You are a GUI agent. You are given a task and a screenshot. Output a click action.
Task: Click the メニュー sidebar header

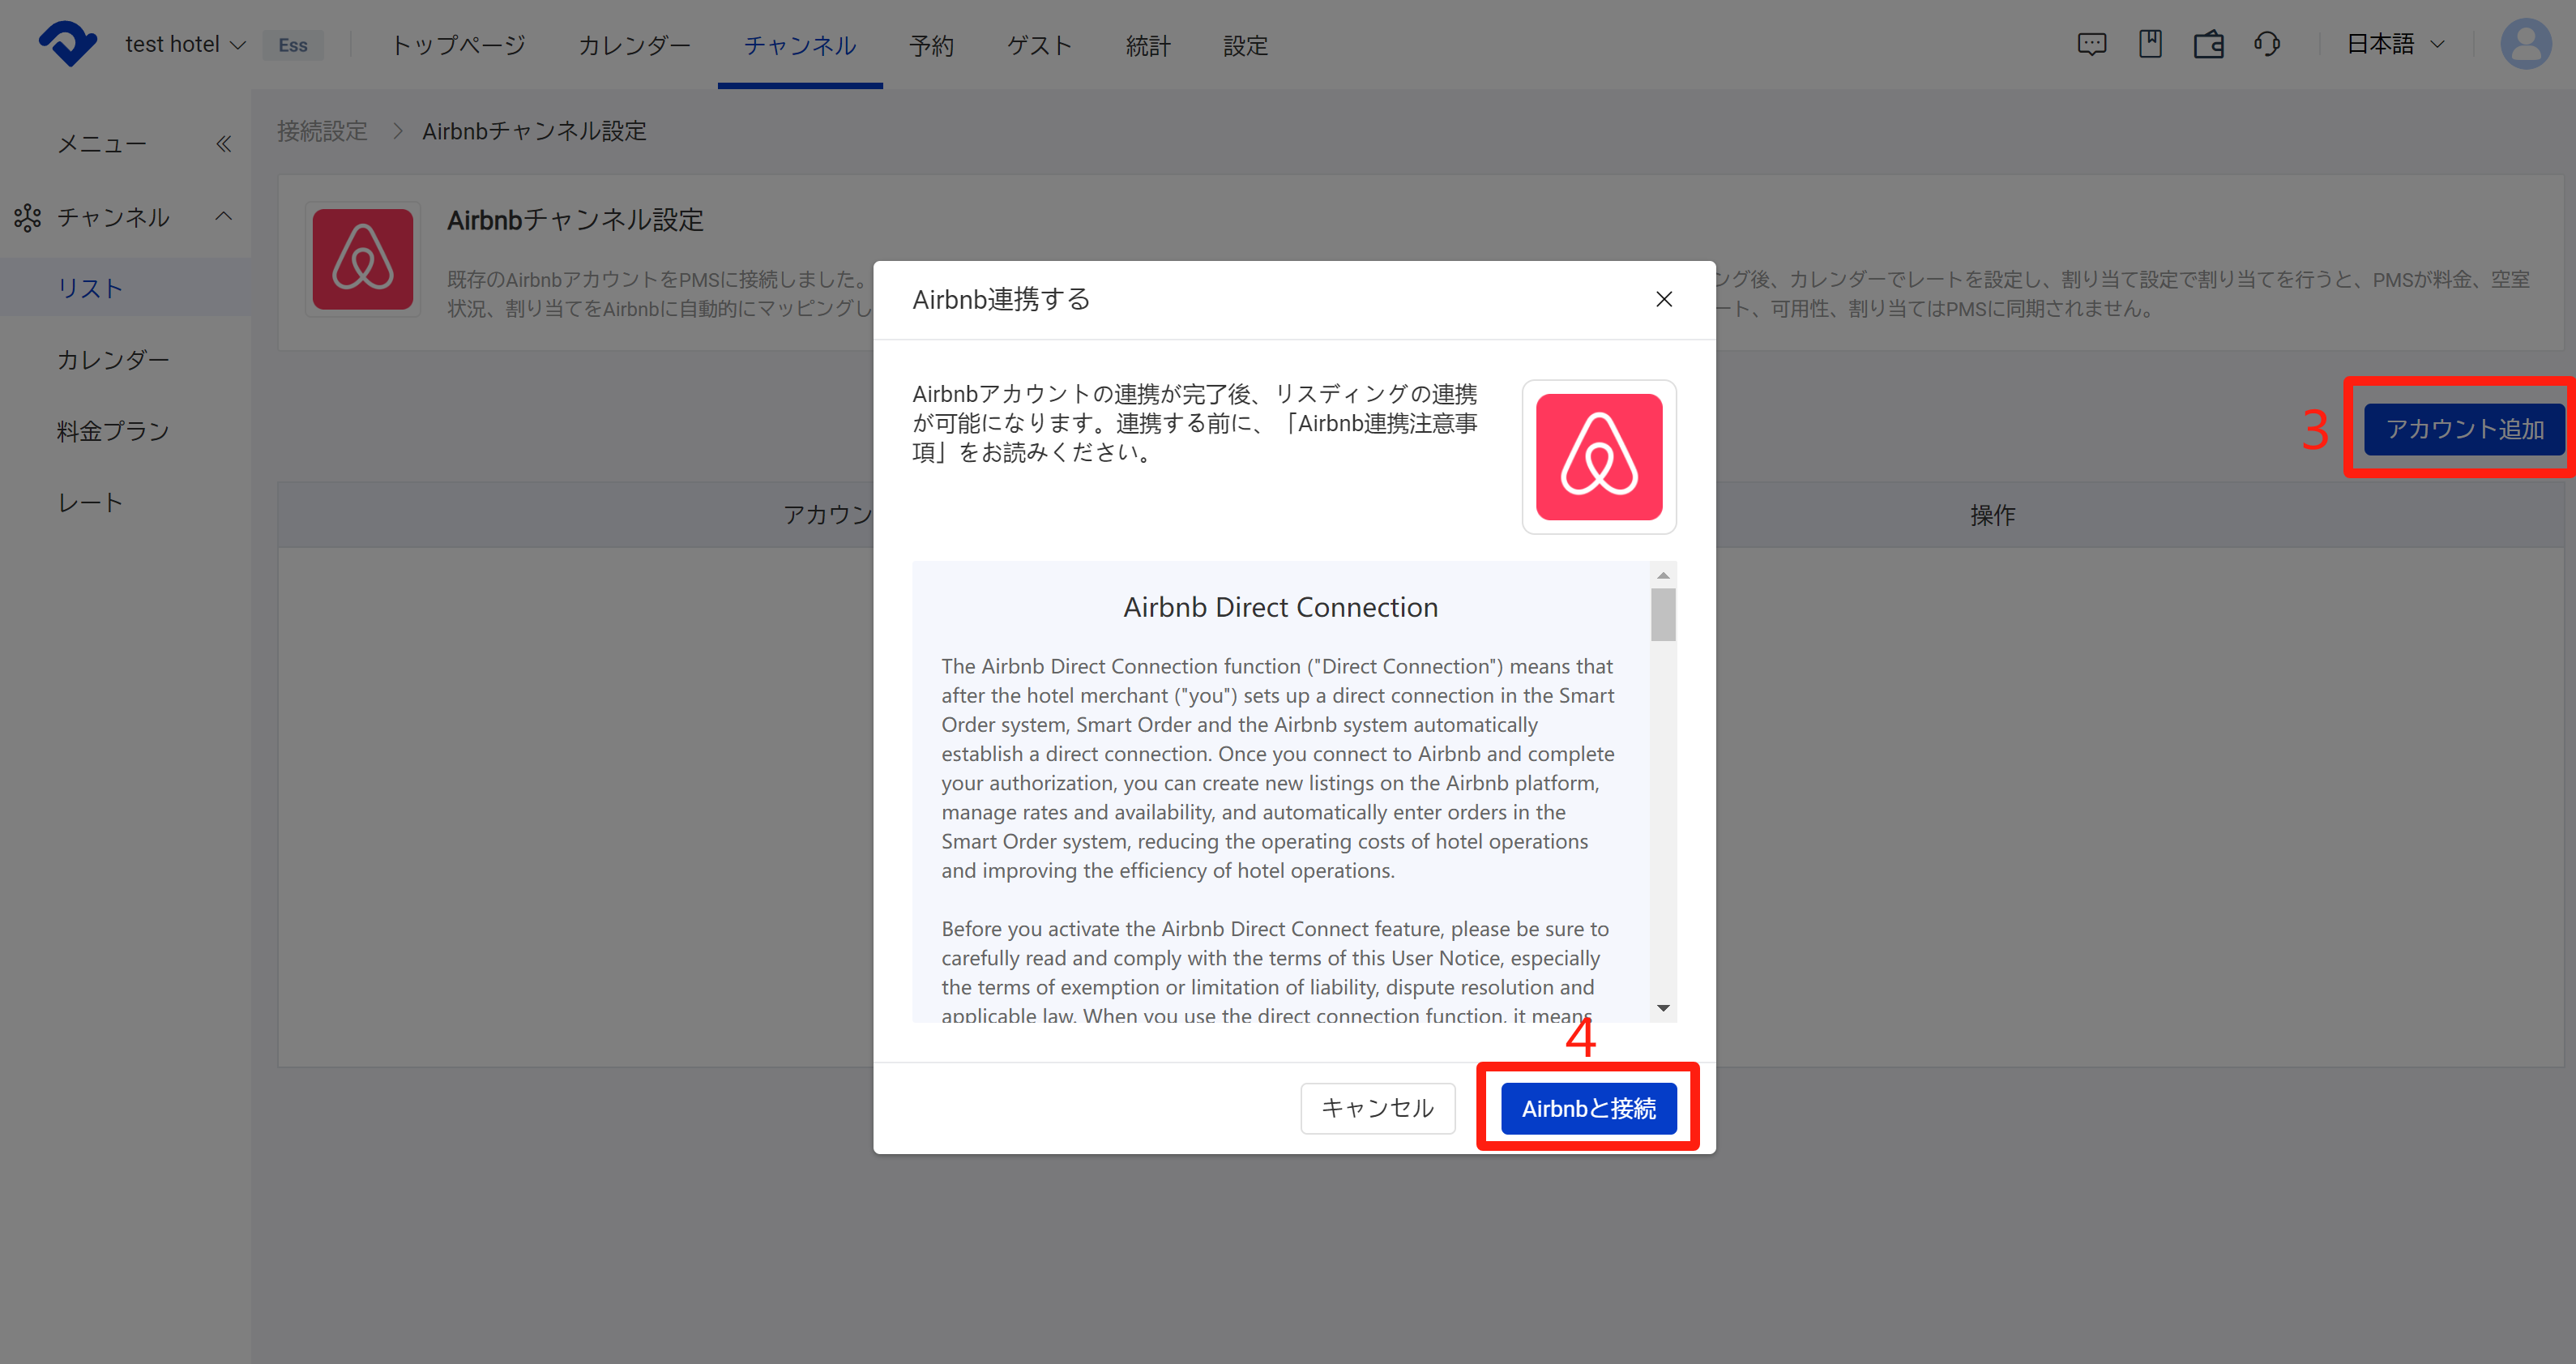102,144
